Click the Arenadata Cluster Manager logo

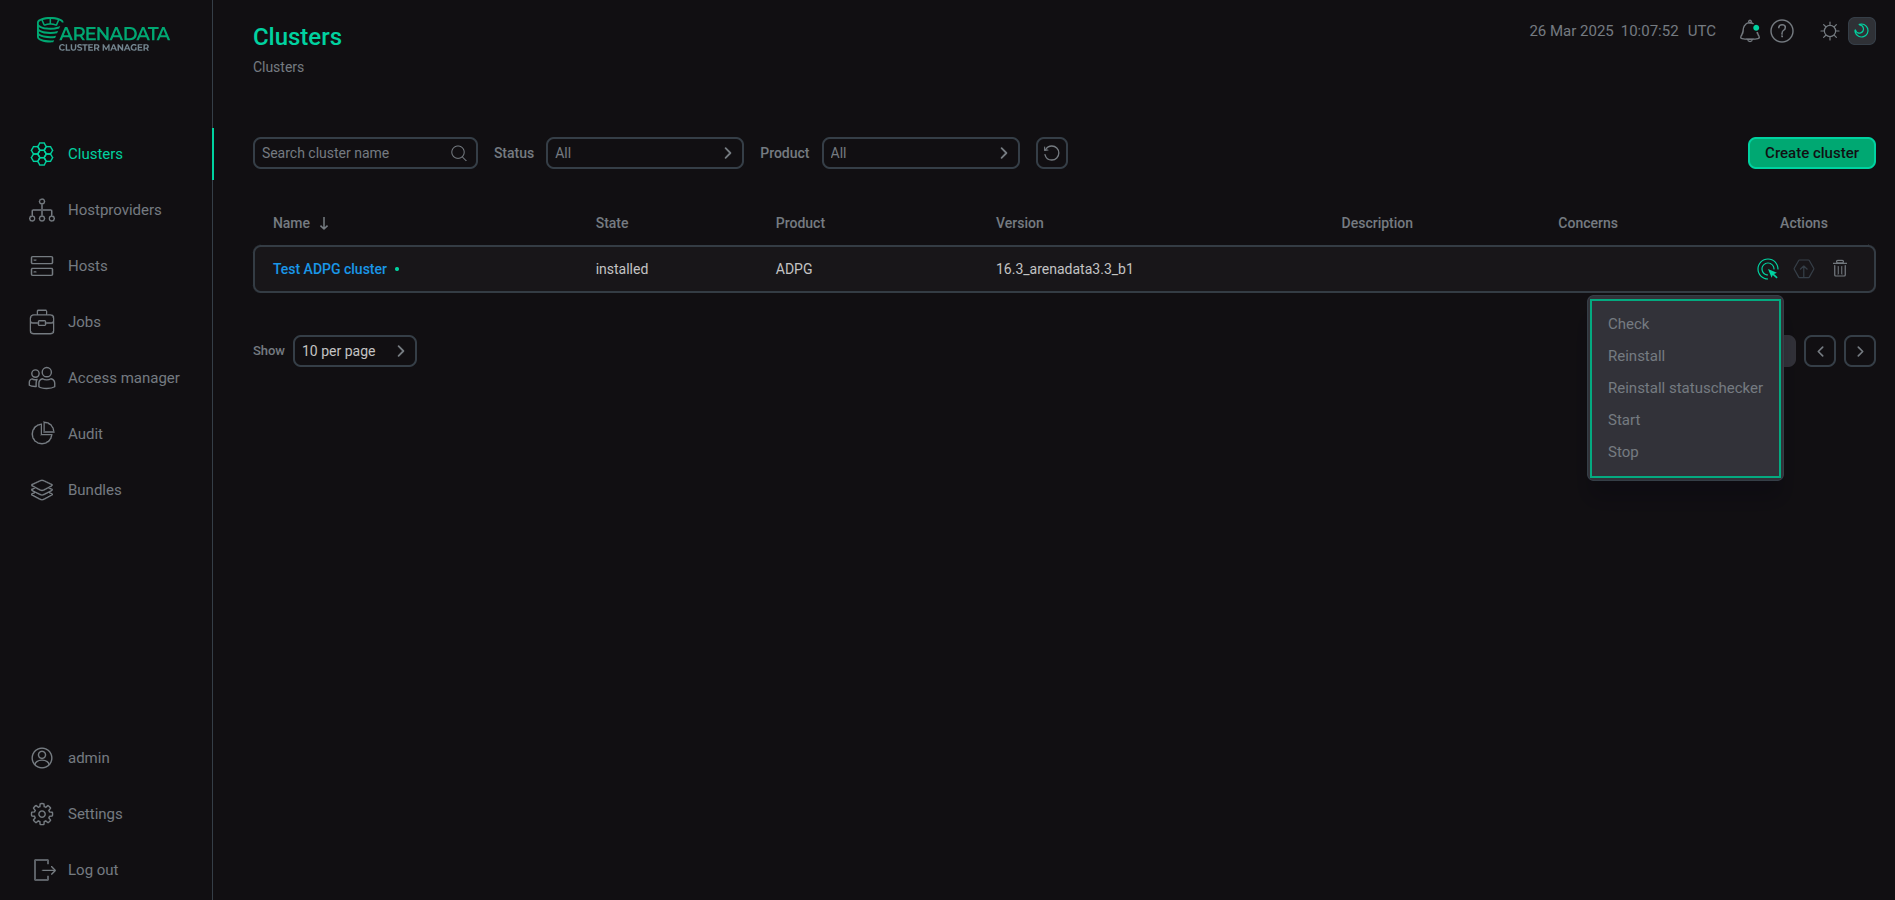tap(103, 34)
